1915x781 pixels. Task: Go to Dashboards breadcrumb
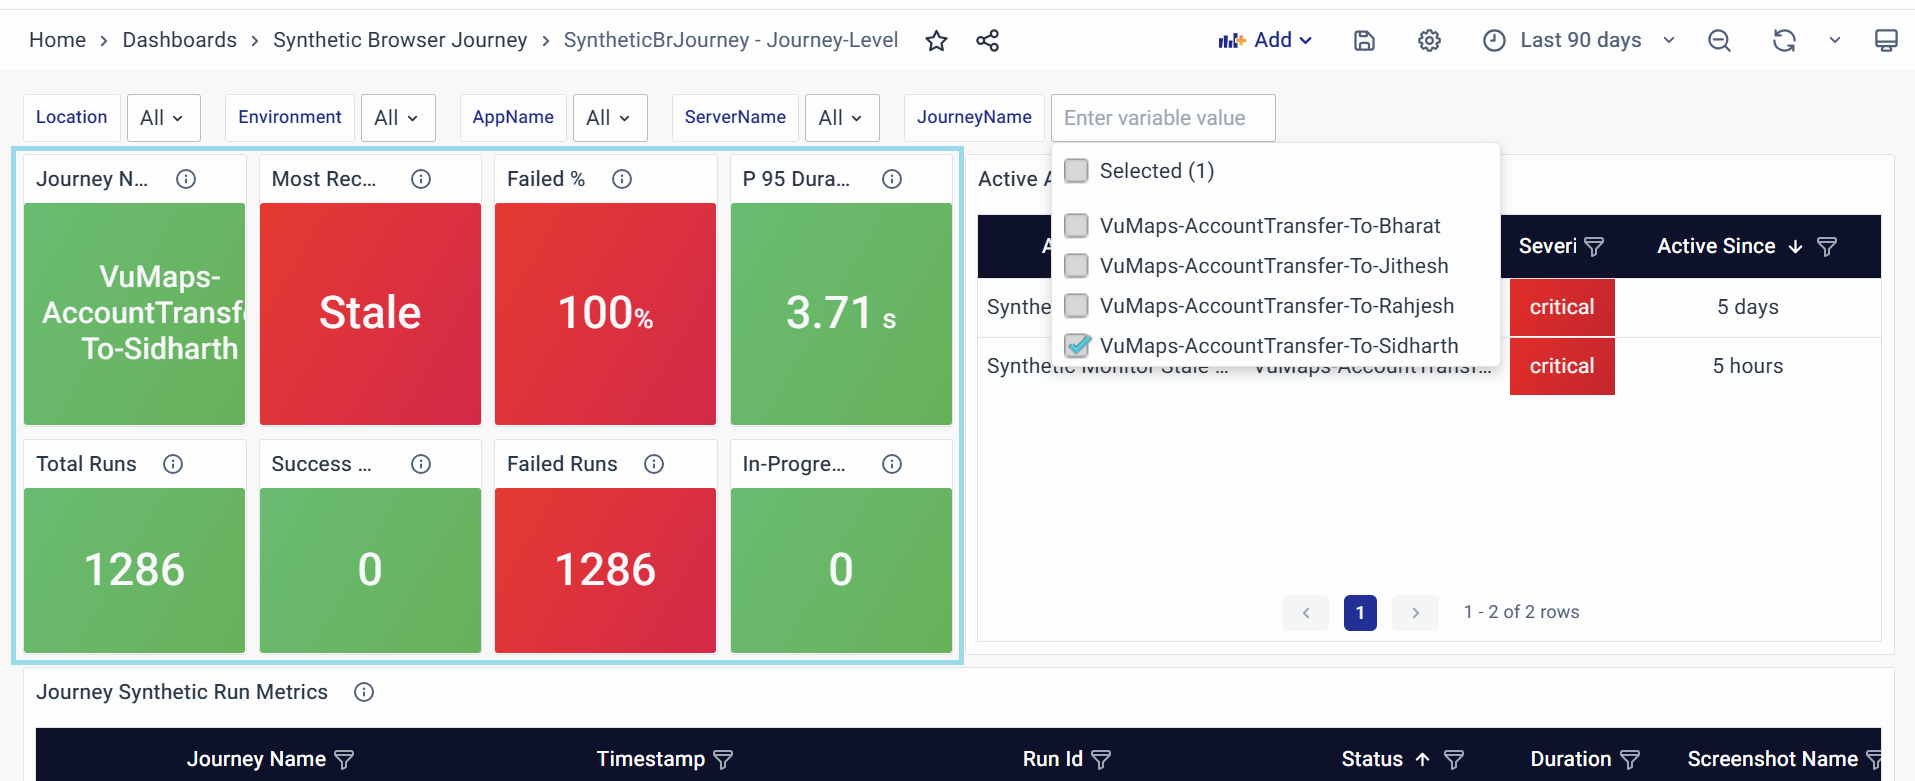(180, 40)
